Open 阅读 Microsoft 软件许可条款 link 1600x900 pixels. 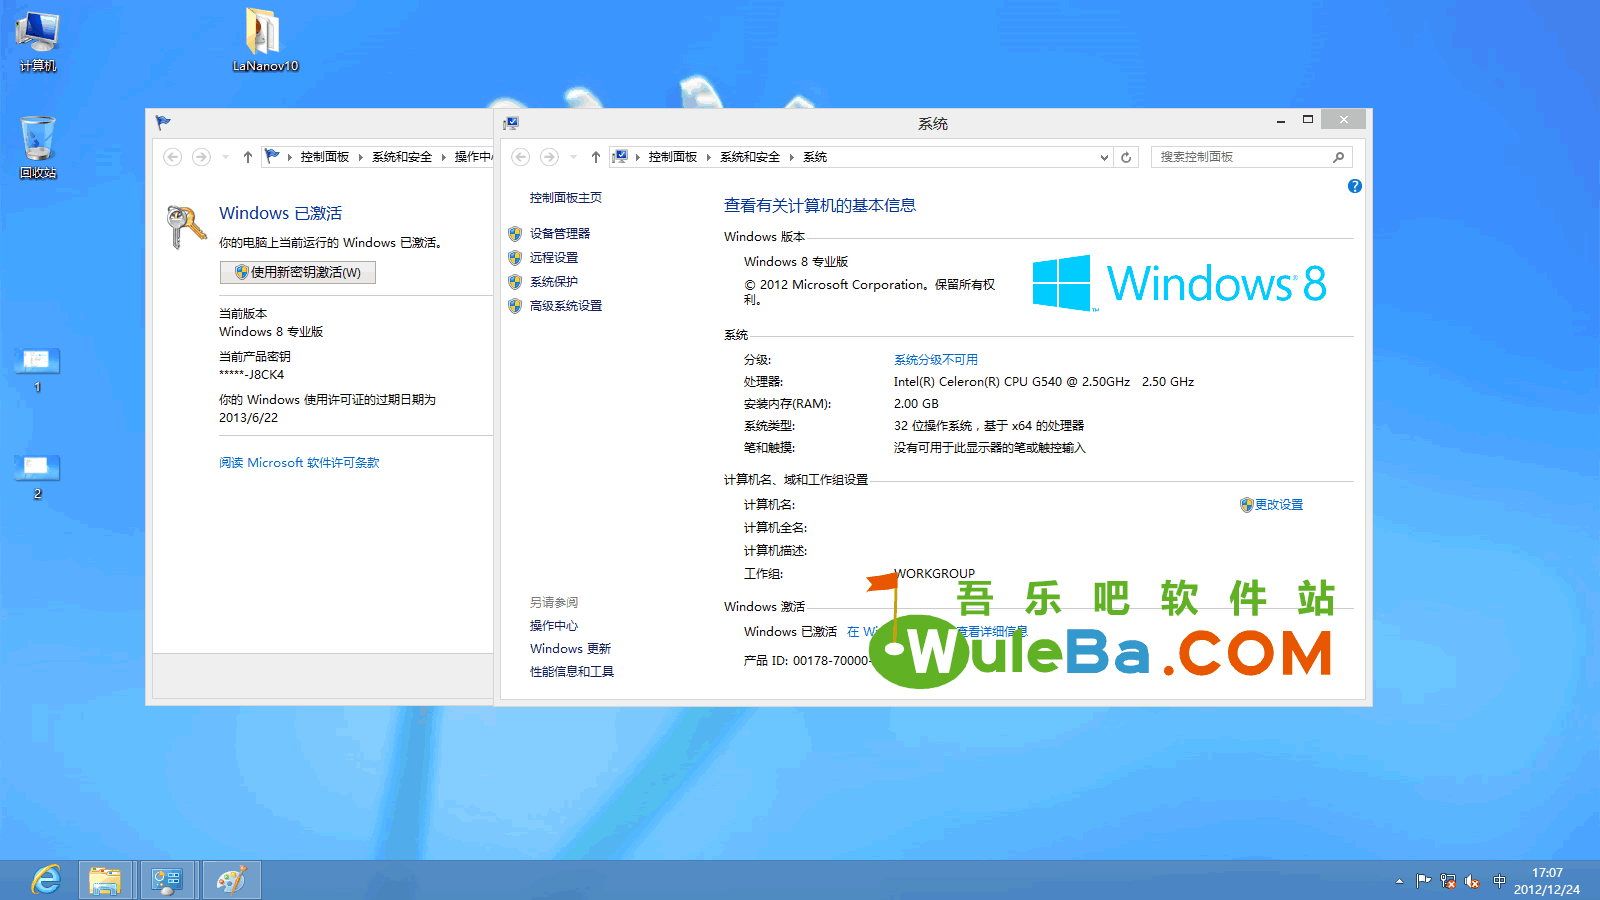click(x=299, y=462)
